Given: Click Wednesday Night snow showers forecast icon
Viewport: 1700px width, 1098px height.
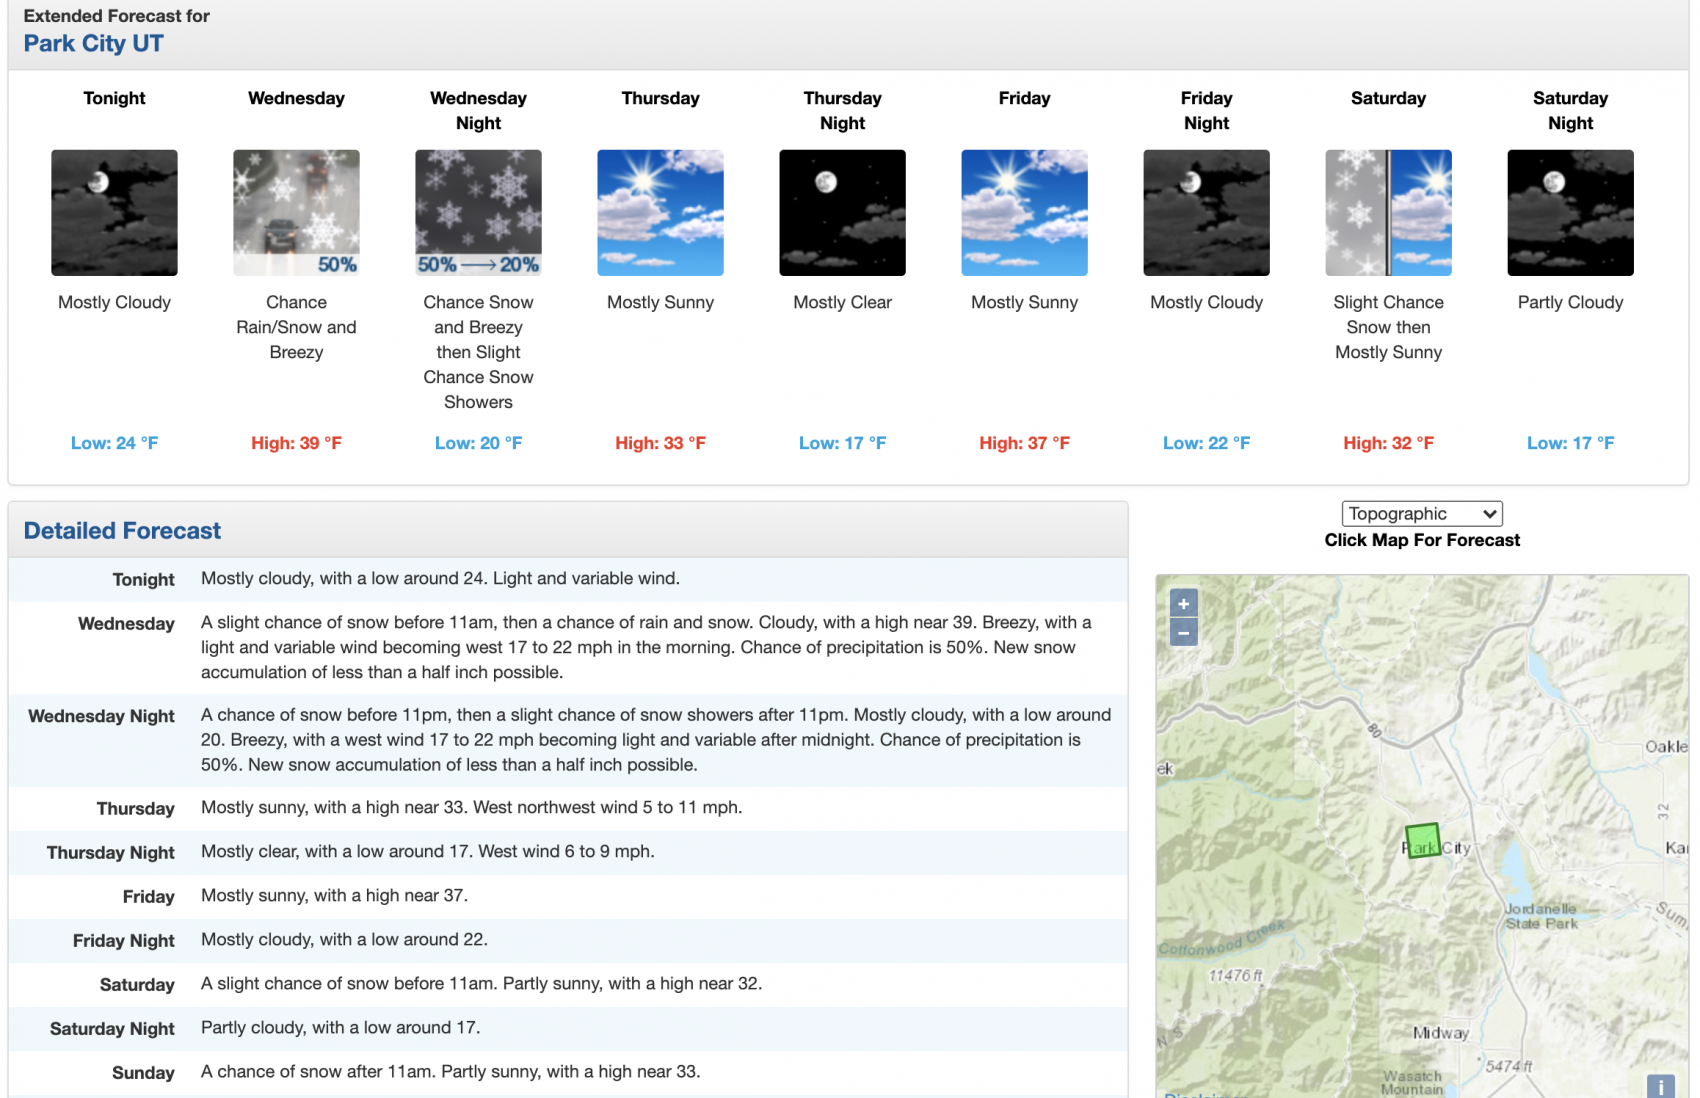Looking at the screenshot, I should point(478,213).
